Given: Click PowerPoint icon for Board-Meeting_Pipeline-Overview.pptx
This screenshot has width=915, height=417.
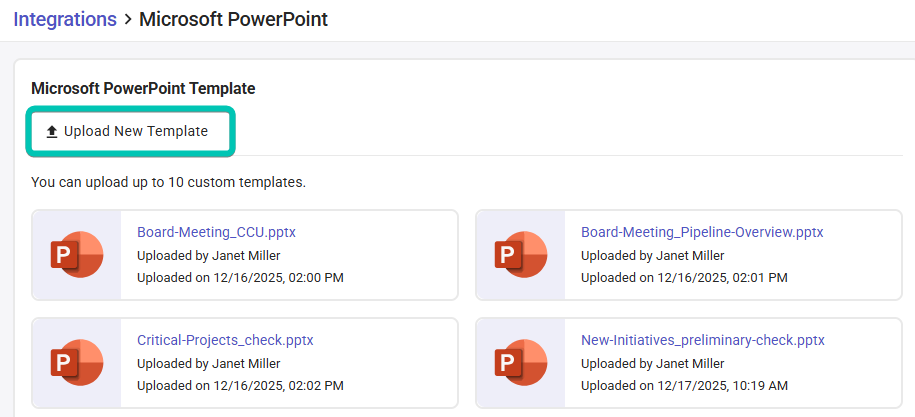Looking at the screenshot, I should point(521,255).
